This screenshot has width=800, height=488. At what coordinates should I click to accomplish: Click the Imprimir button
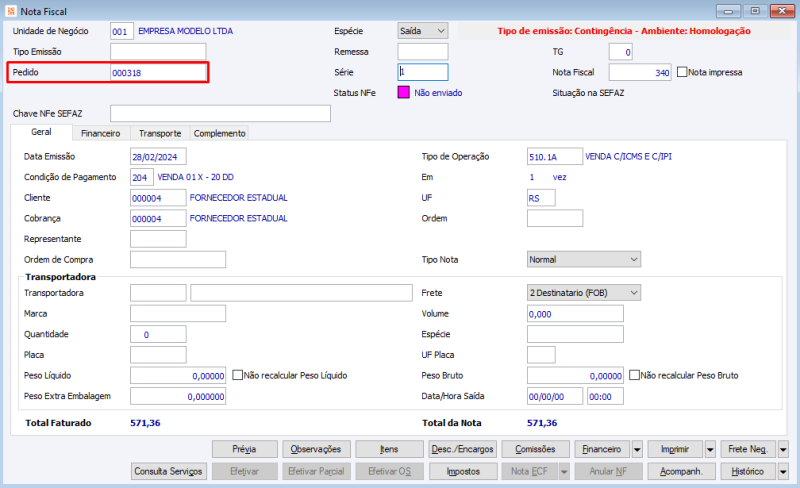click(x=676, y=449)
